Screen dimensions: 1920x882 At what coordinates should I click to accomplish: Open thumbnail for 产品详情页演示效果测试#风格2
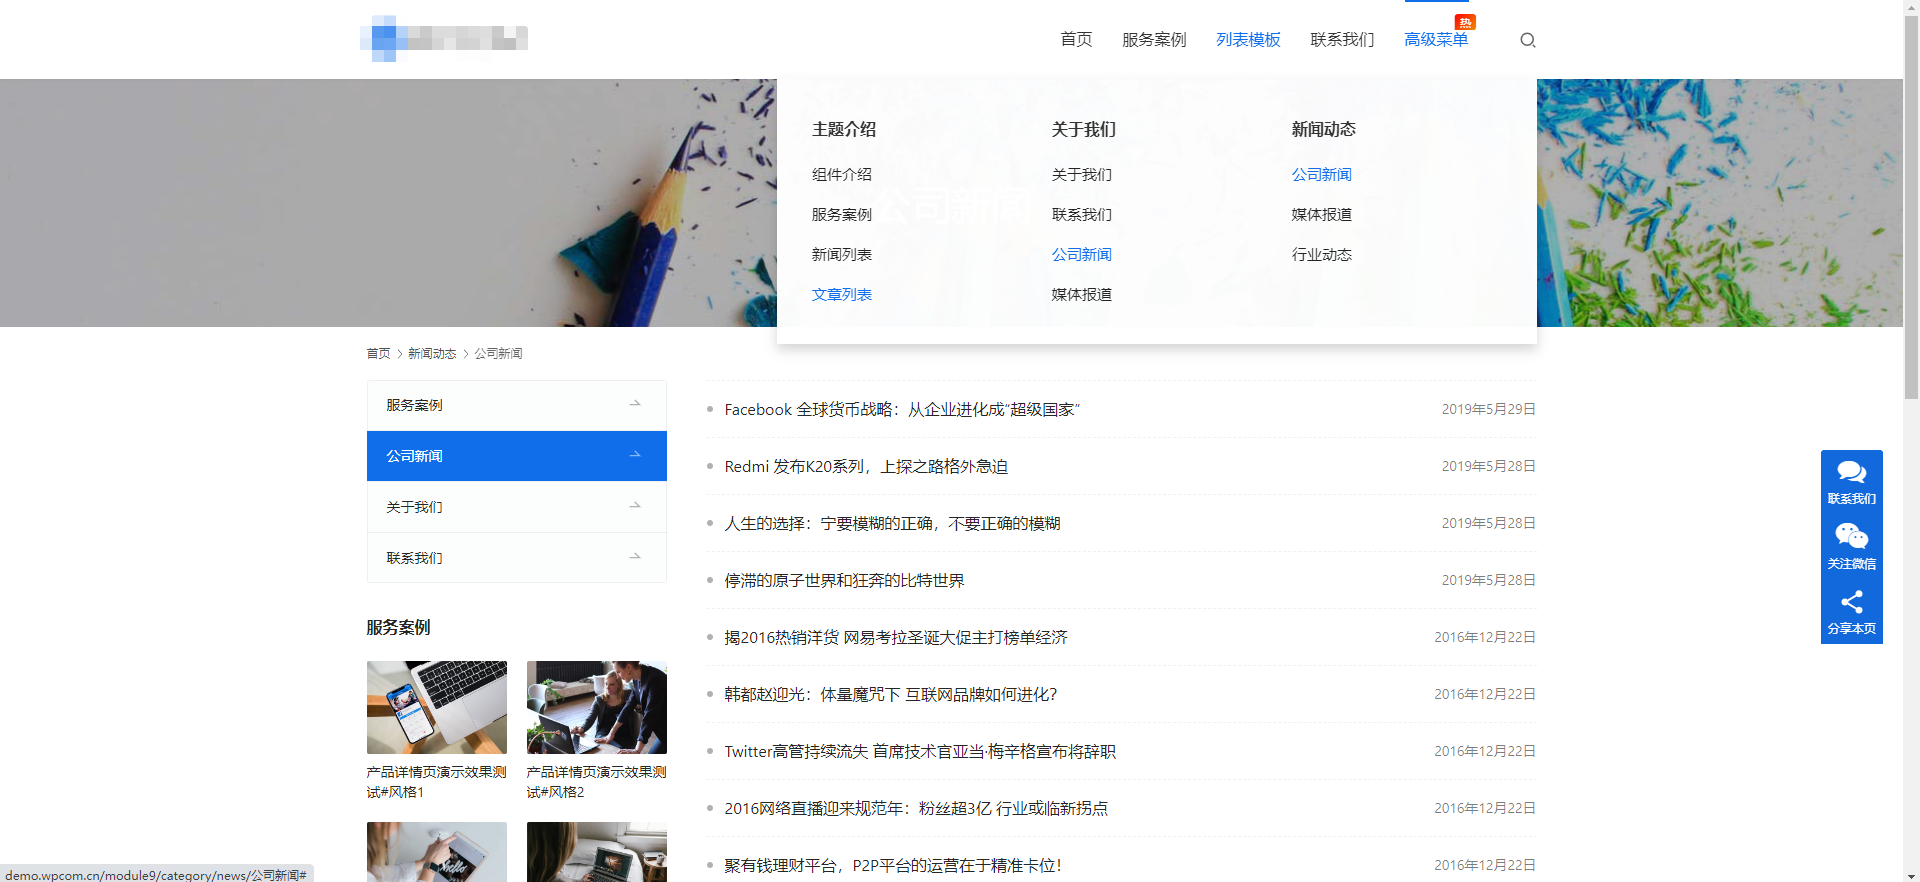tap(597, 707)
